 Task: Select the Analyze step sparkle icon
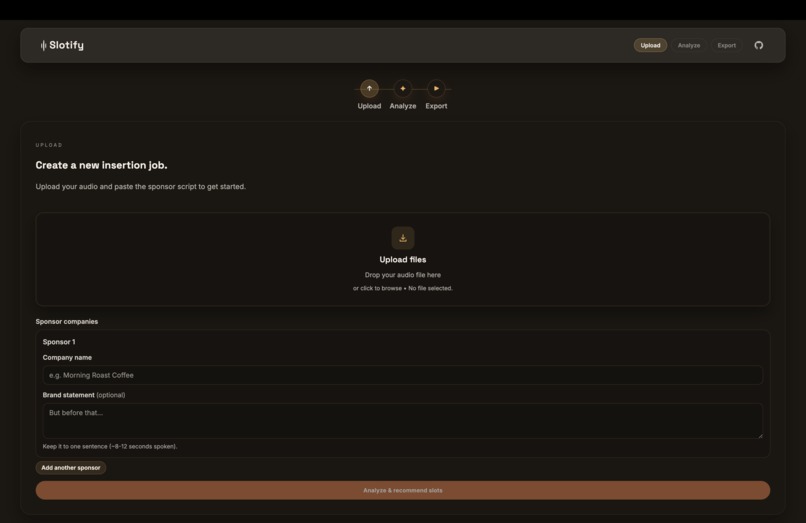(403, 88)
